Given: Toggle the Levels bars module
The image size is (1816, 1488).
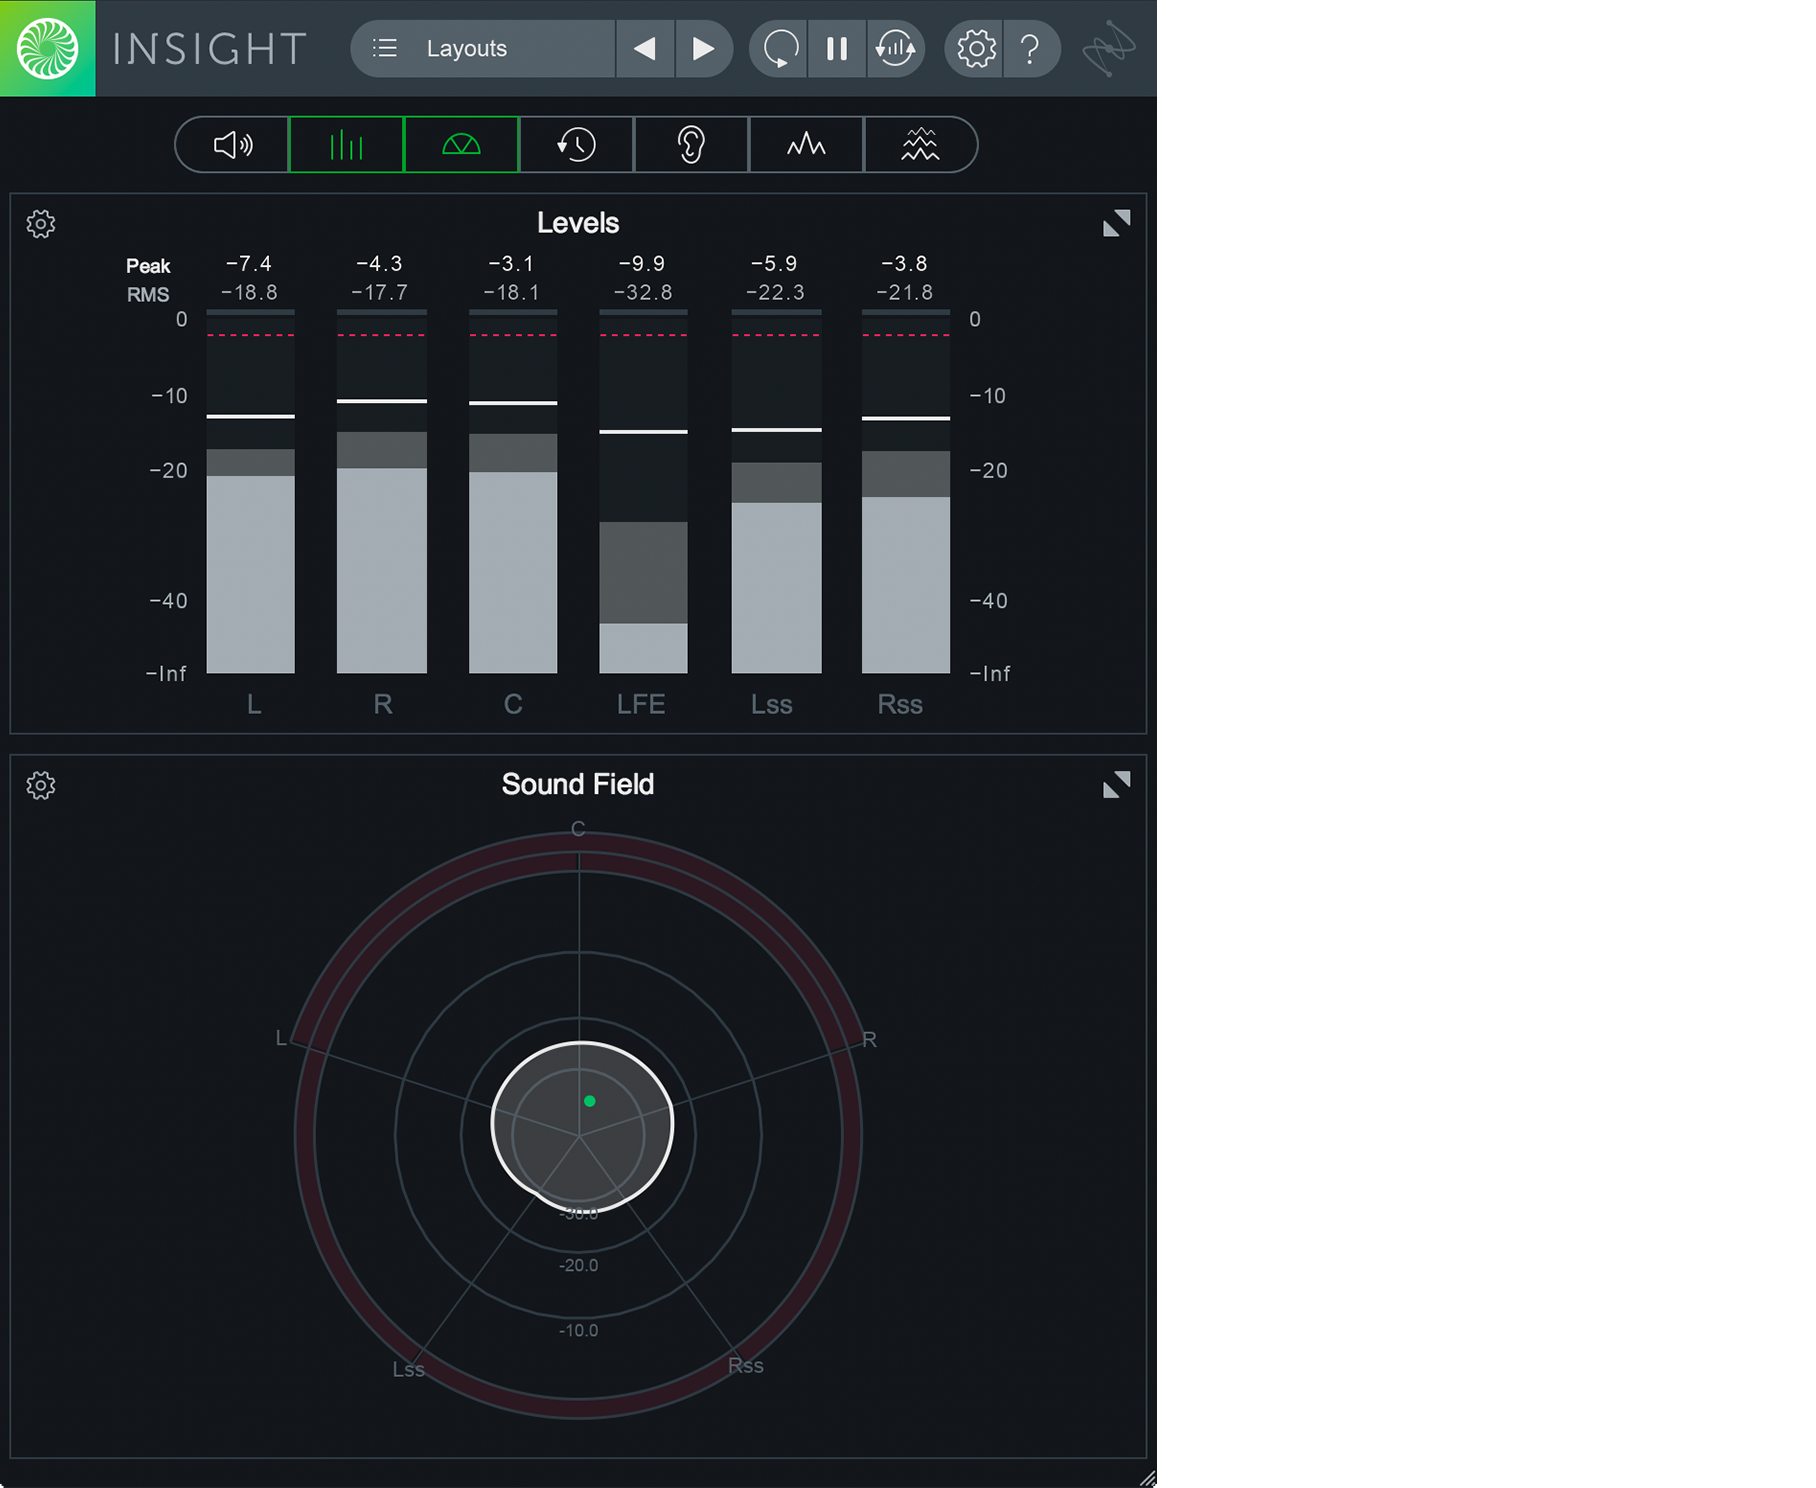Looking at the screenshot, I should pos(347,145).
